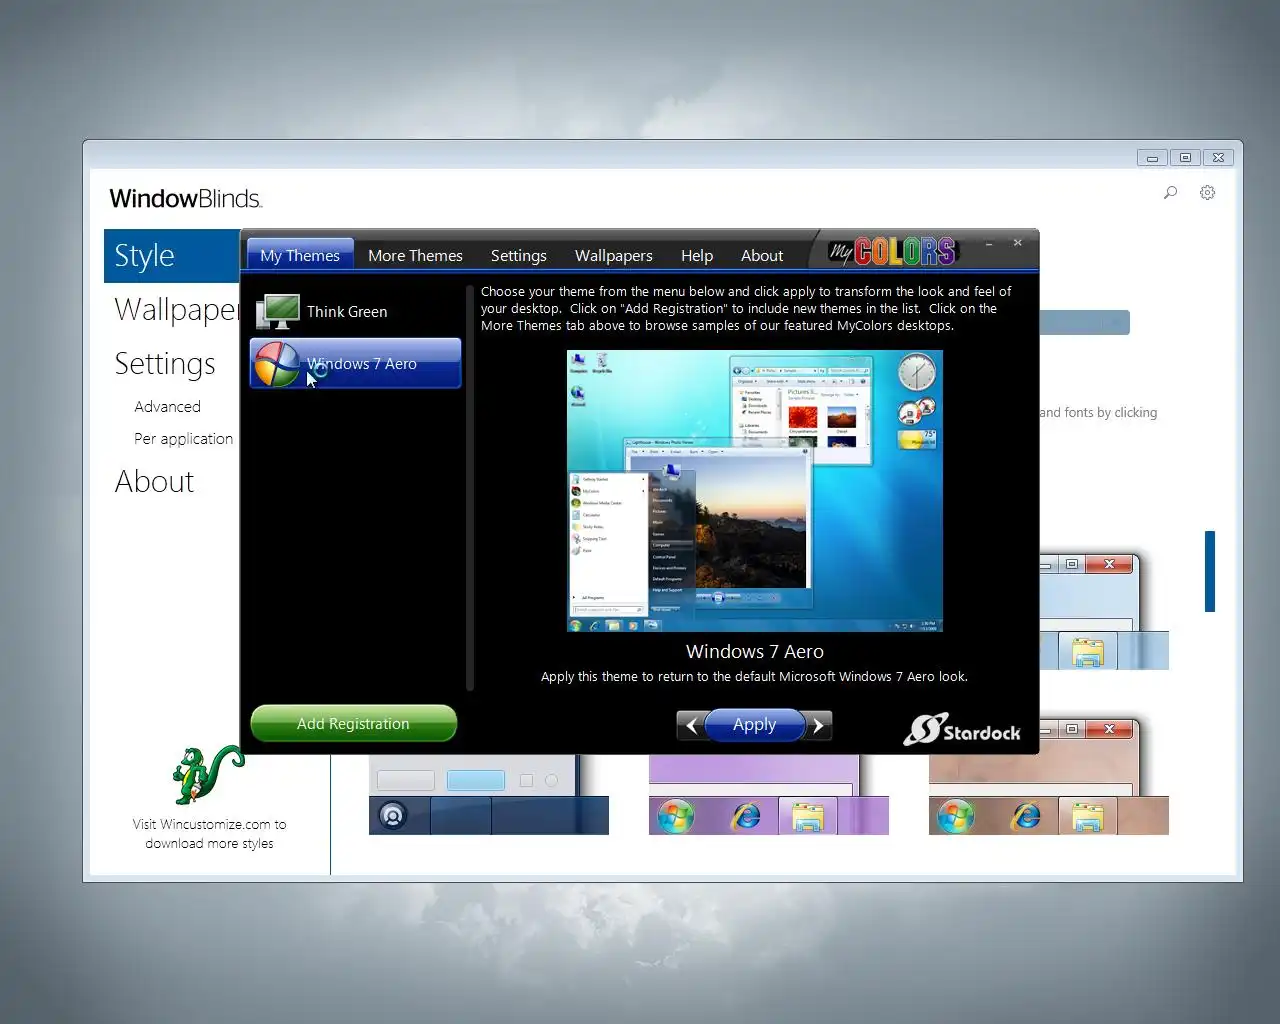Click the Stardock logo
This screenshot has width=1280, height=1024.
click(x=962, y=731)
